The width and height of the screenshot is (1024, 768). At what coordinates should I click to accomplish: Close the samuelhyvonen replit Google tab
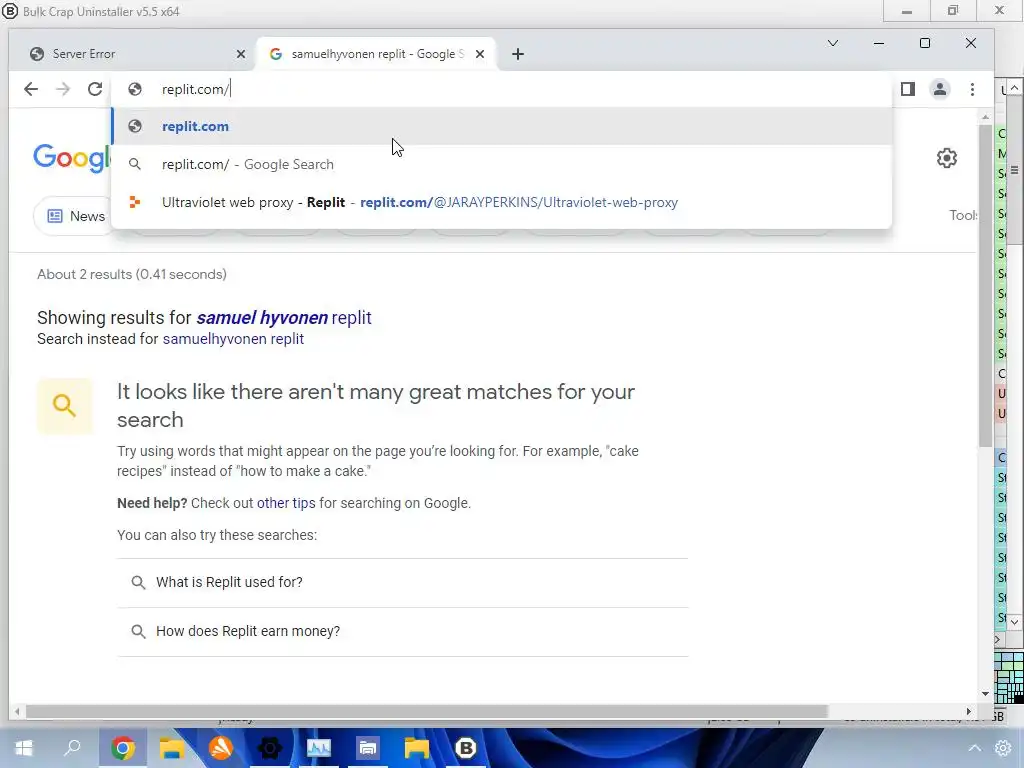pyautogui.click(x=480, y=54)
